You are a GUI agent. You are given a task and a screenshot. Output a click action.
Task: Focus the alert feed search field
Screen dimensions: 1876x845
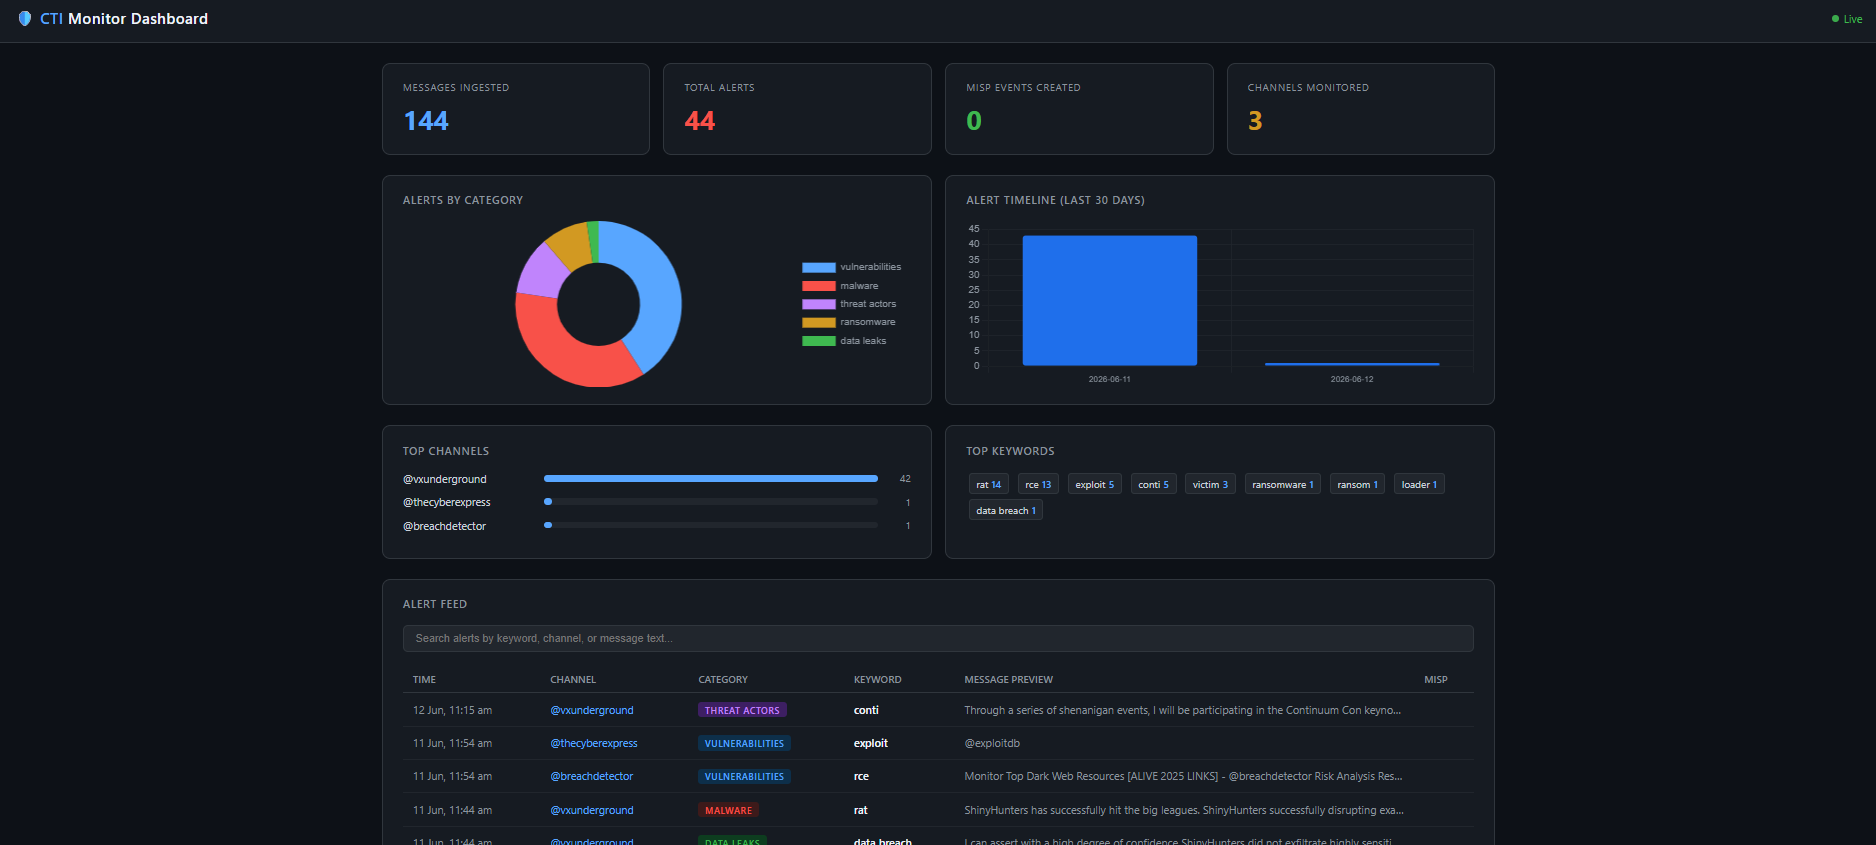coord(938,638)
